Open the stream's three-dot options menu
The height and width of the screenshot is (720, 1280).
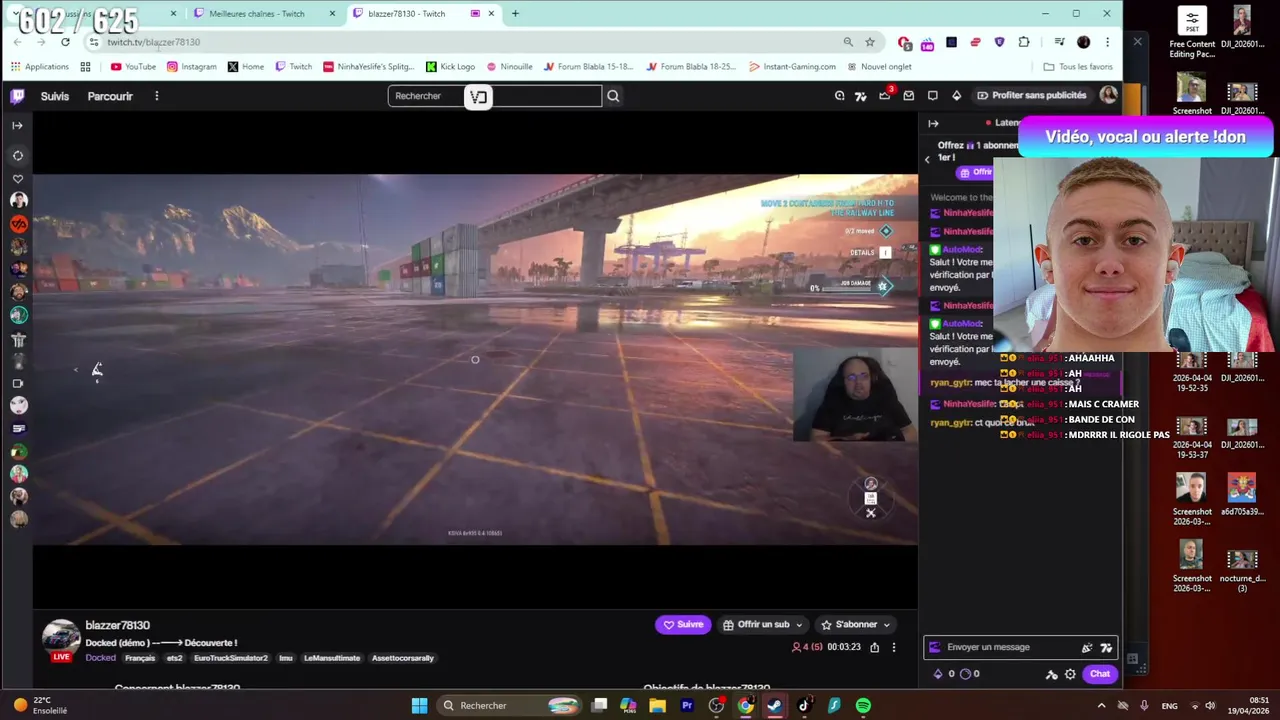click(894, 647)
